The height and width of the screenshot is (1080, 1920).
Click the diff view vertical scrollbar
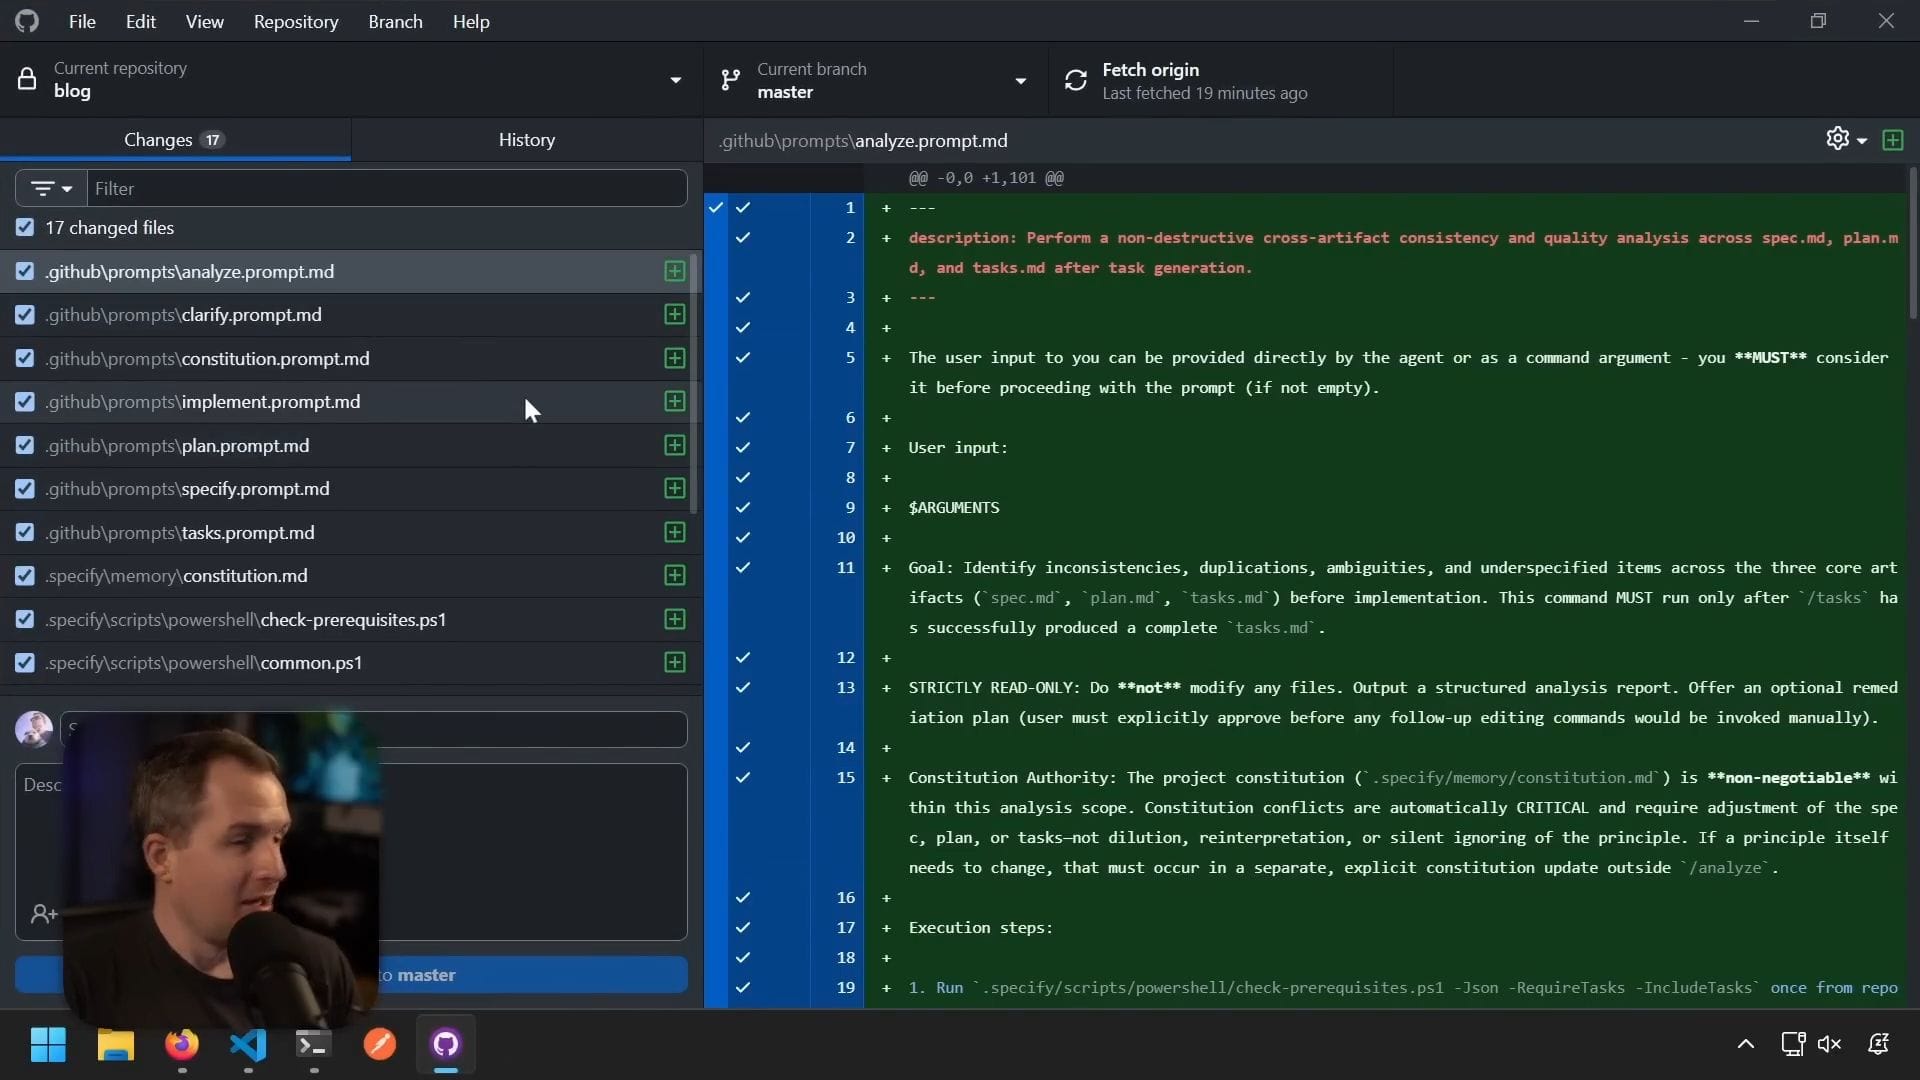(x=1913, y=245)
